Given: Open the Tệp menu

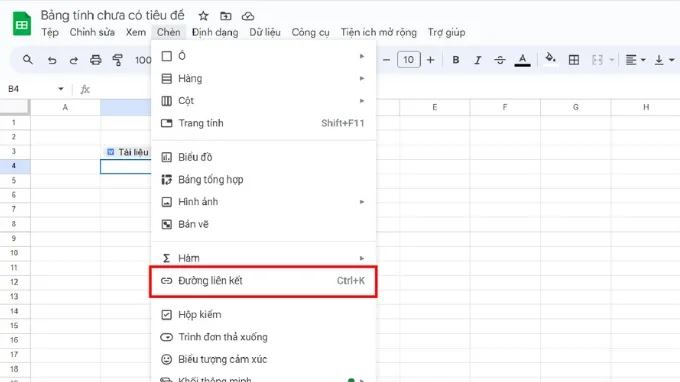Looking at the screenshot, I should pos(50,33).
